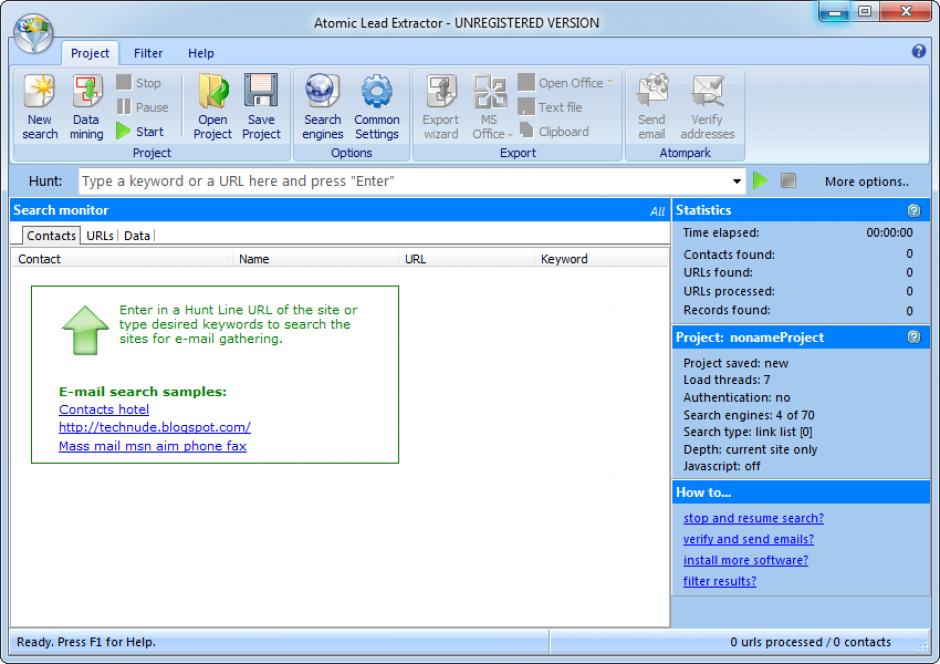
Task: Click the All filter in Search monitor
Action: pyautogui.click(x=657, y=211)
